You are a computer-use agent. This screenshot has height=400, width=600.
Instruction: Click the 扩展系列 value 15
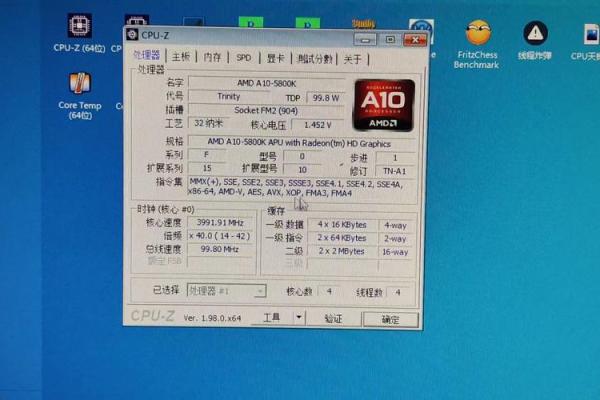[x=207, y=168]
